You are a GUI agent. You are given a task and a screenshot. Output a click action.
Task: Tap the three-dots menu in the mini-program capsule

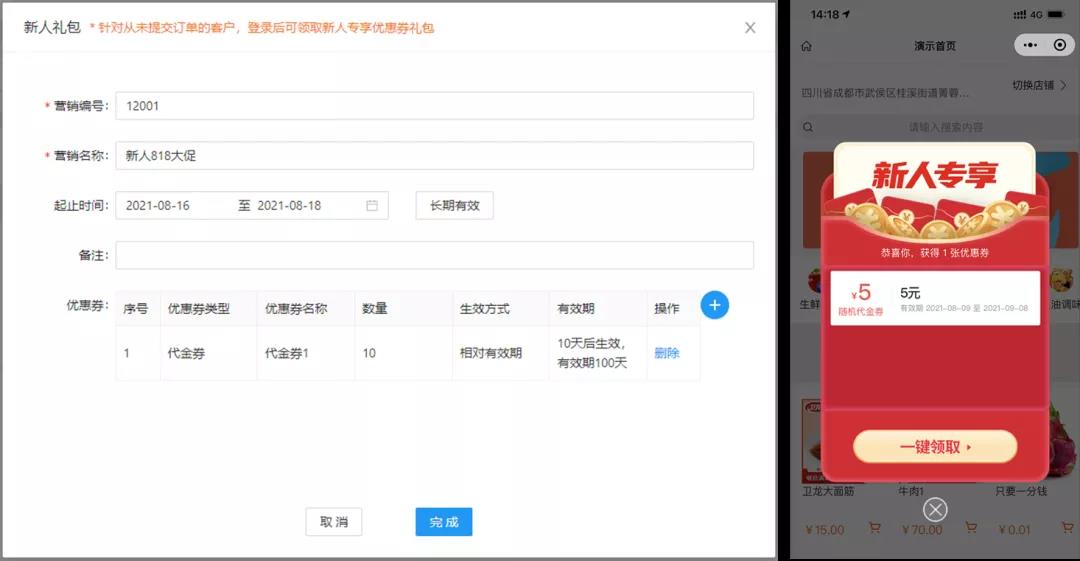pyautogui.click(x=1031, y=46)
